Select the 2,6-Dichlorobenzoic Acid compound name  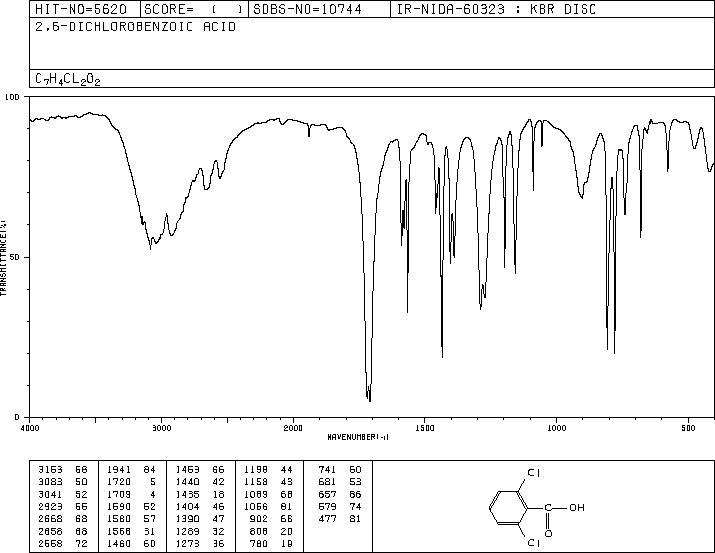click(135, 27)
